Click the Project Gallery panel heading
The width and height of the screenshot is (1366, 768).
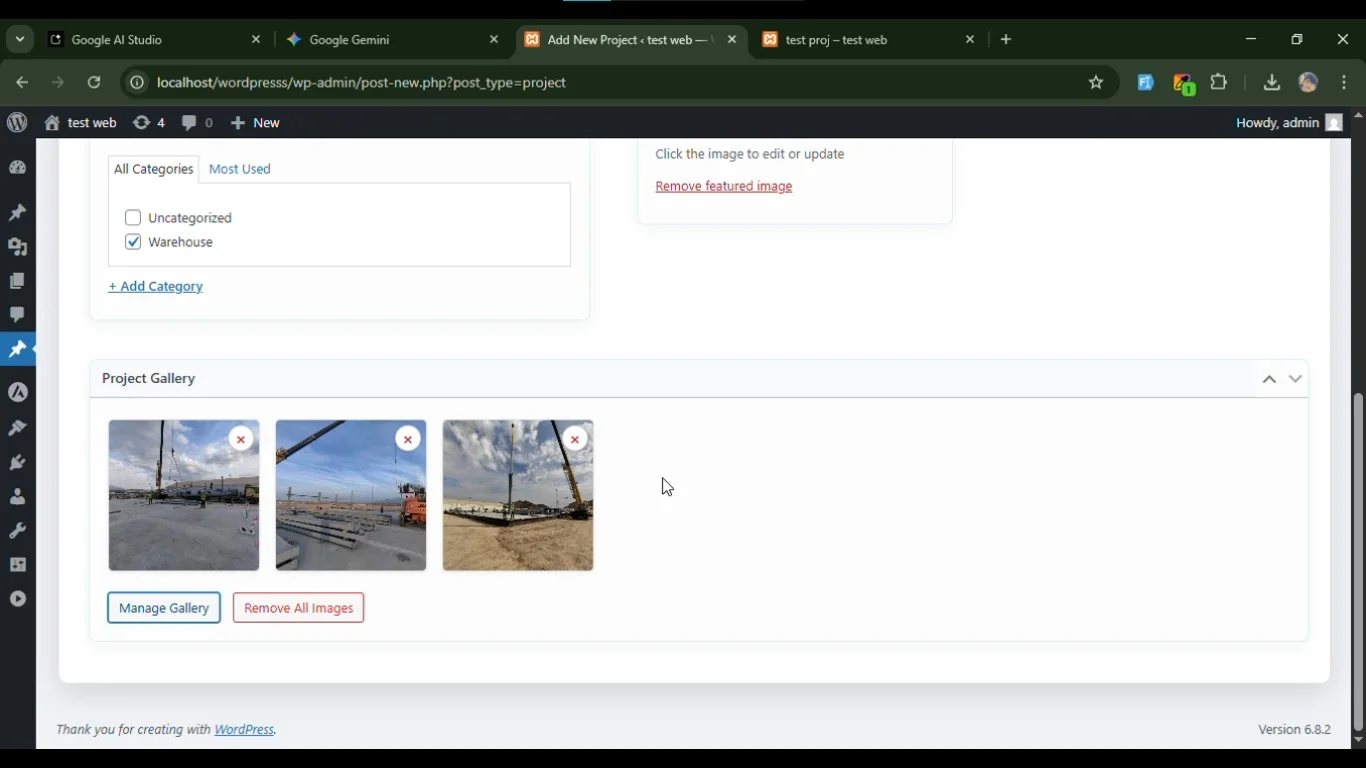148,379
